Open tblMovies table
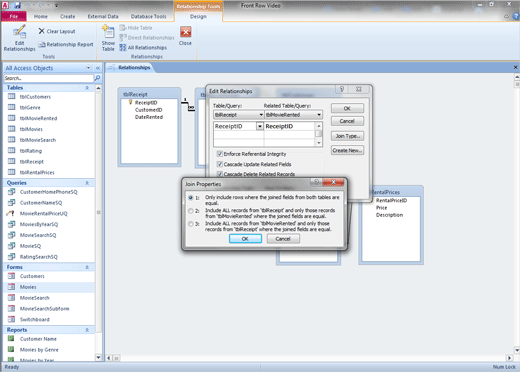The height and width of the screenshot is (372, 520). pyautogui.click(x=31, y=129)
